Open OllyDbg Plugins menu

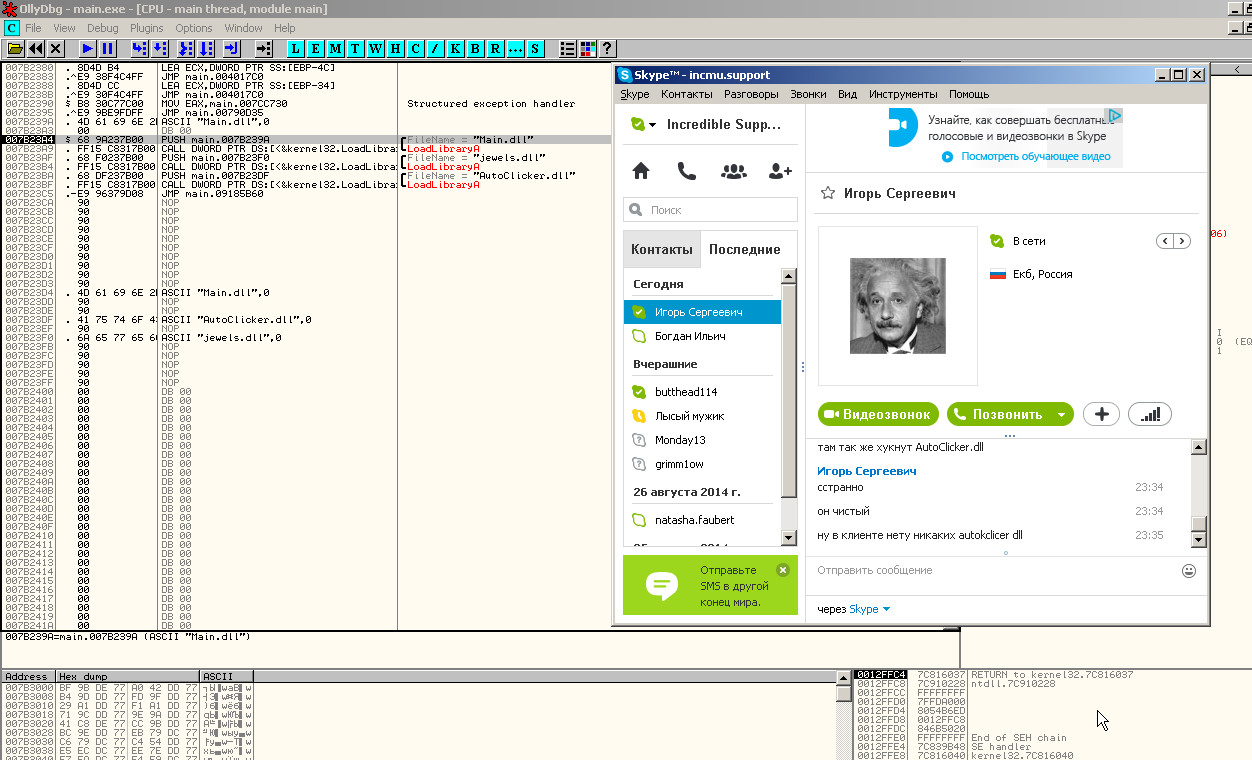(x=147, y=28)
